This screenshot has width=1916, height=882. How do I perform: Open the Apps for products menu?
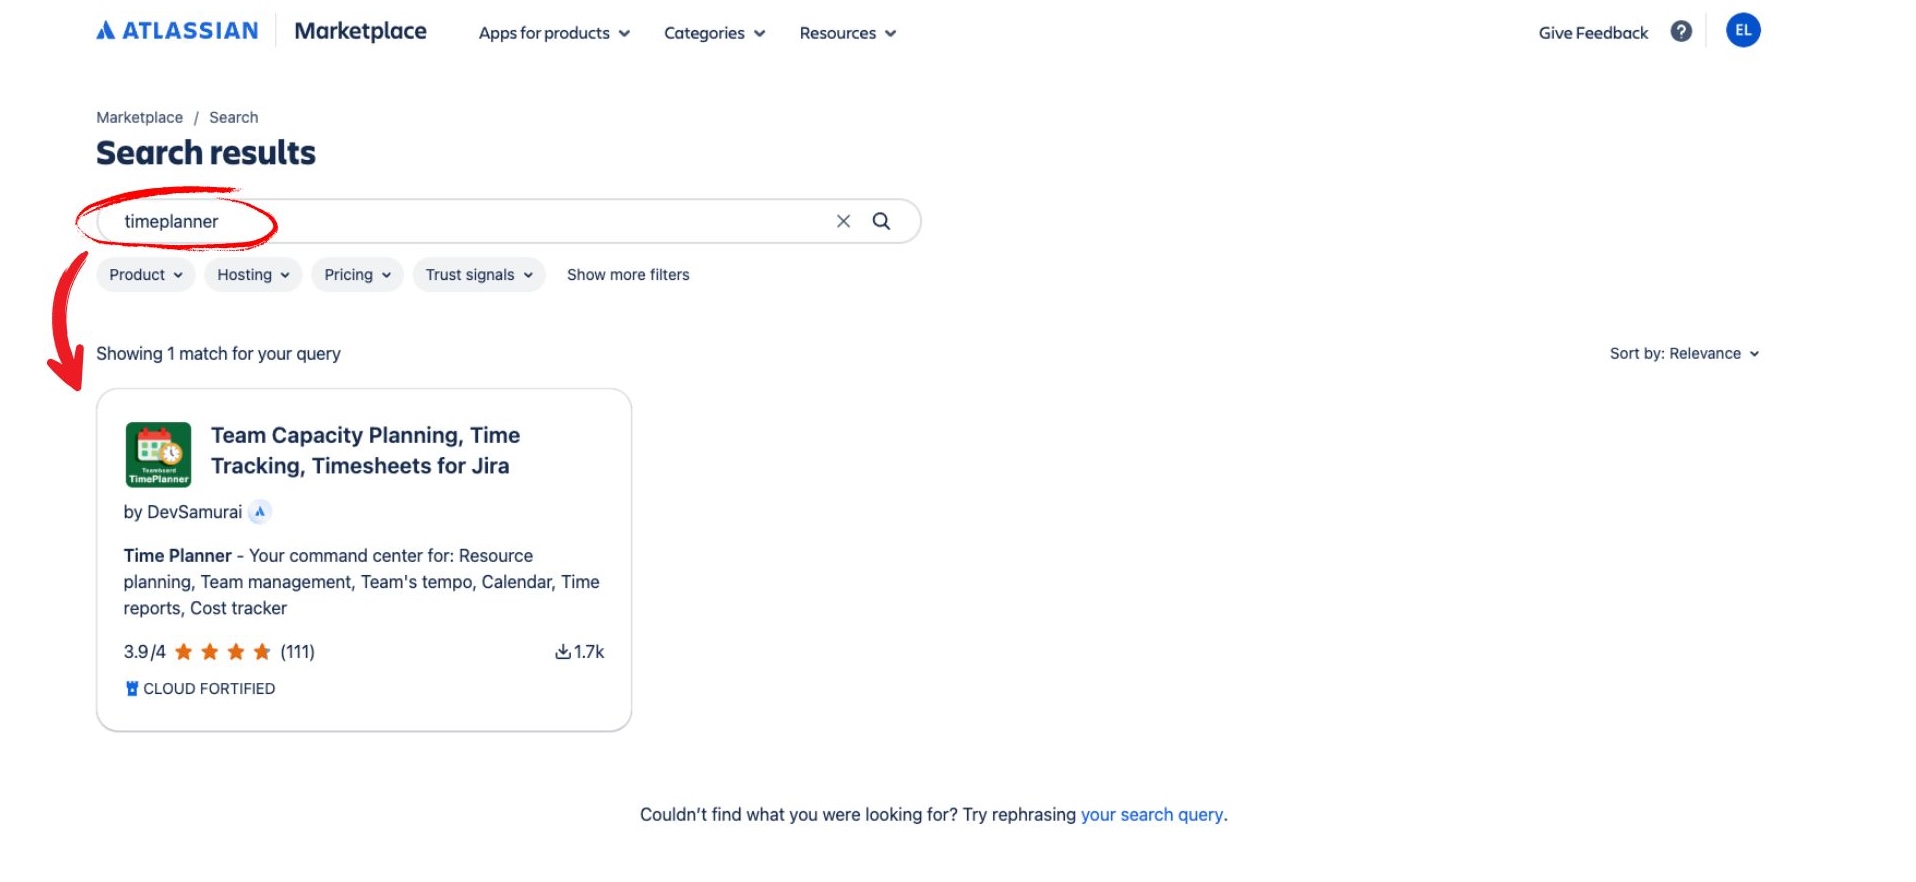point(554,33)
